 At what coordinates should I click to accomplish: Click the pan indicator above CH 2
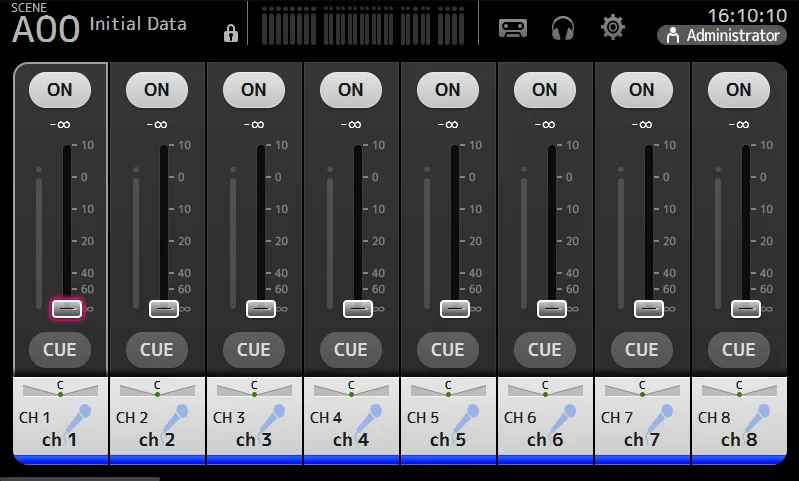coord(157,389)
